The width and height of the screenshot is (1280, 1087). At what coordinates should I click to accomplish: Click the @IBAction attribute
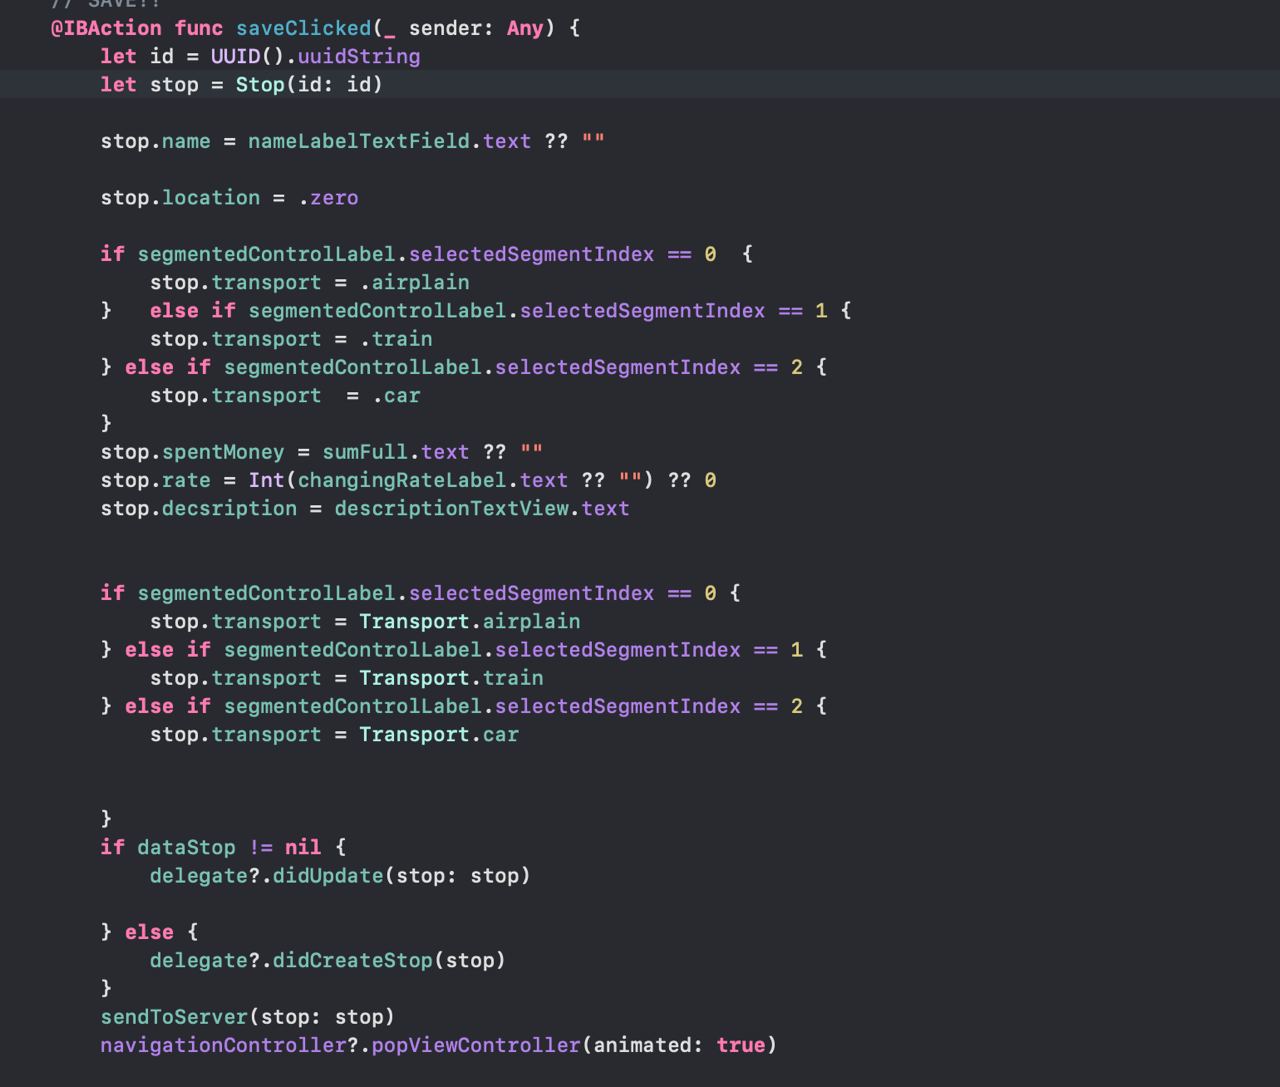(x=106, y=28)
